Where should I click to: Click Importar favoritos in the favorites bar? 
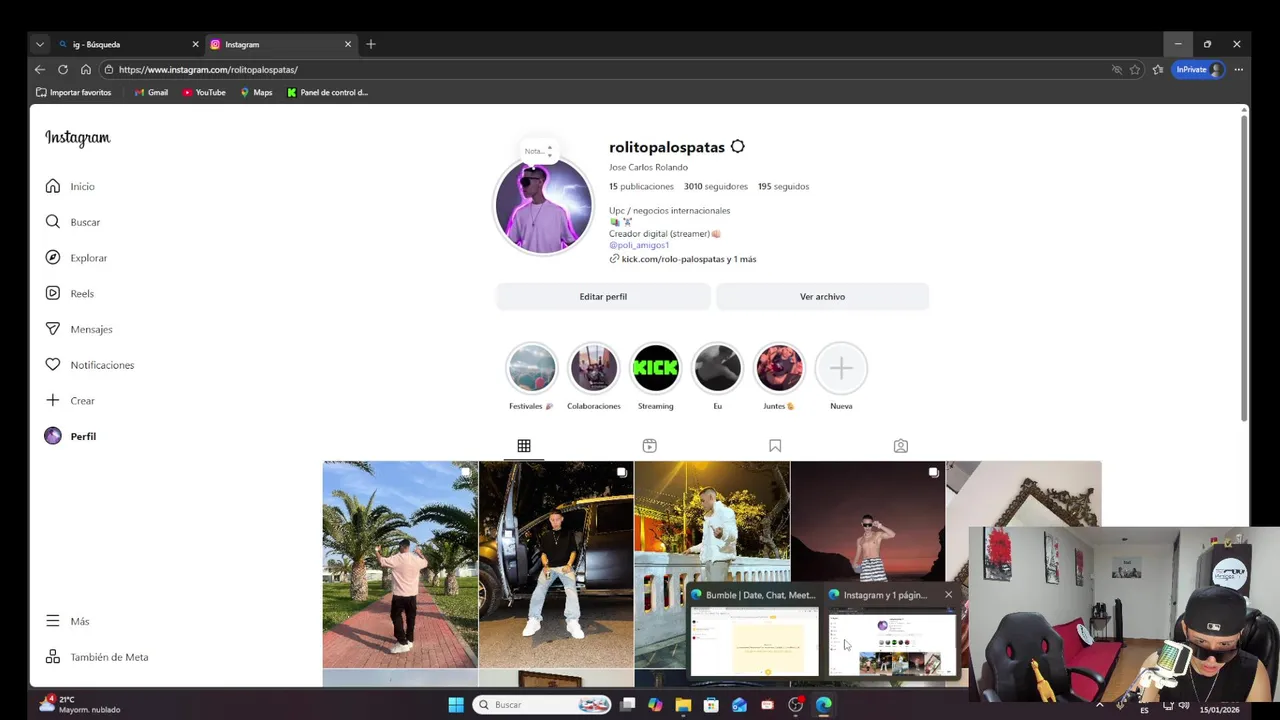pos(73,92)
